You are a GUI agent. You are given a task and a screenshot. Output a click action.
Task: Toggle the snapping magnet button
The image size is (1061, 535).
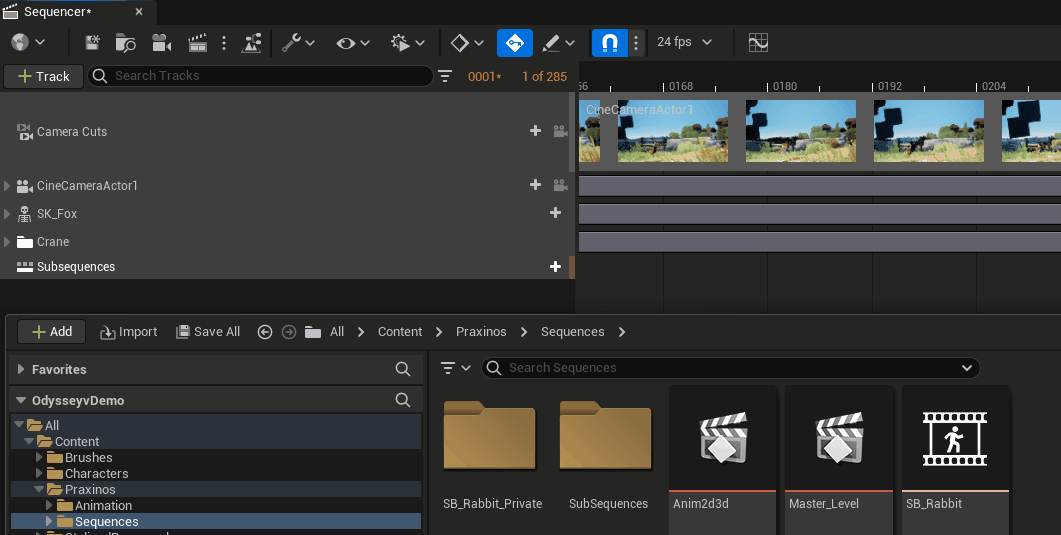click(x=609, y=43)
